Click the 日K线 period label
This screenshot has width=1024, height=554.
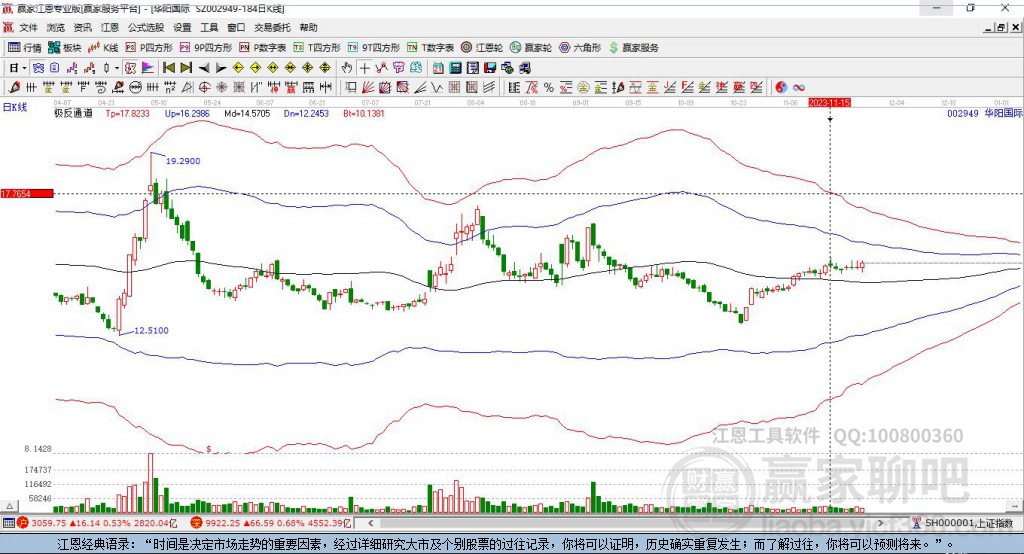coord(15,108)
